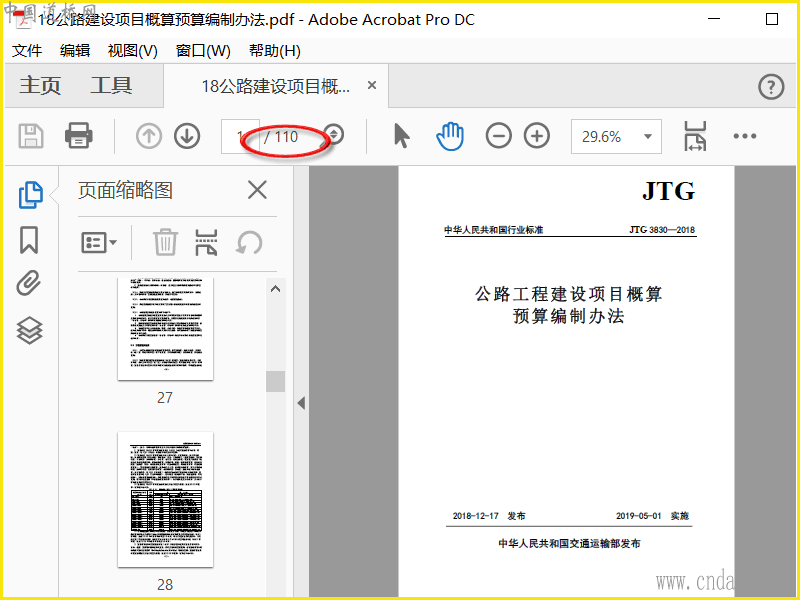
Task: Open the Layers panel icon
Action: 30,331
